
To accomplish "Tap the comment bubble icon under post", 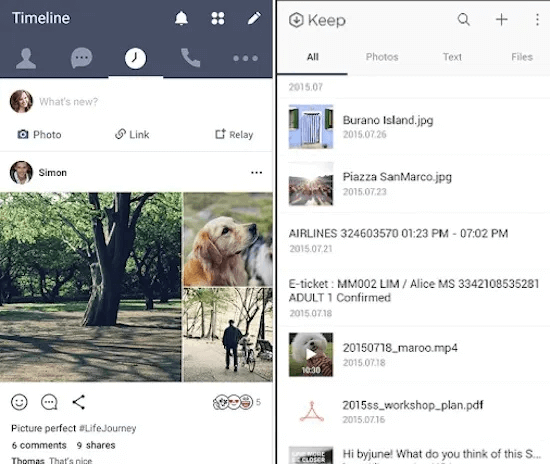I will point(49,402).
